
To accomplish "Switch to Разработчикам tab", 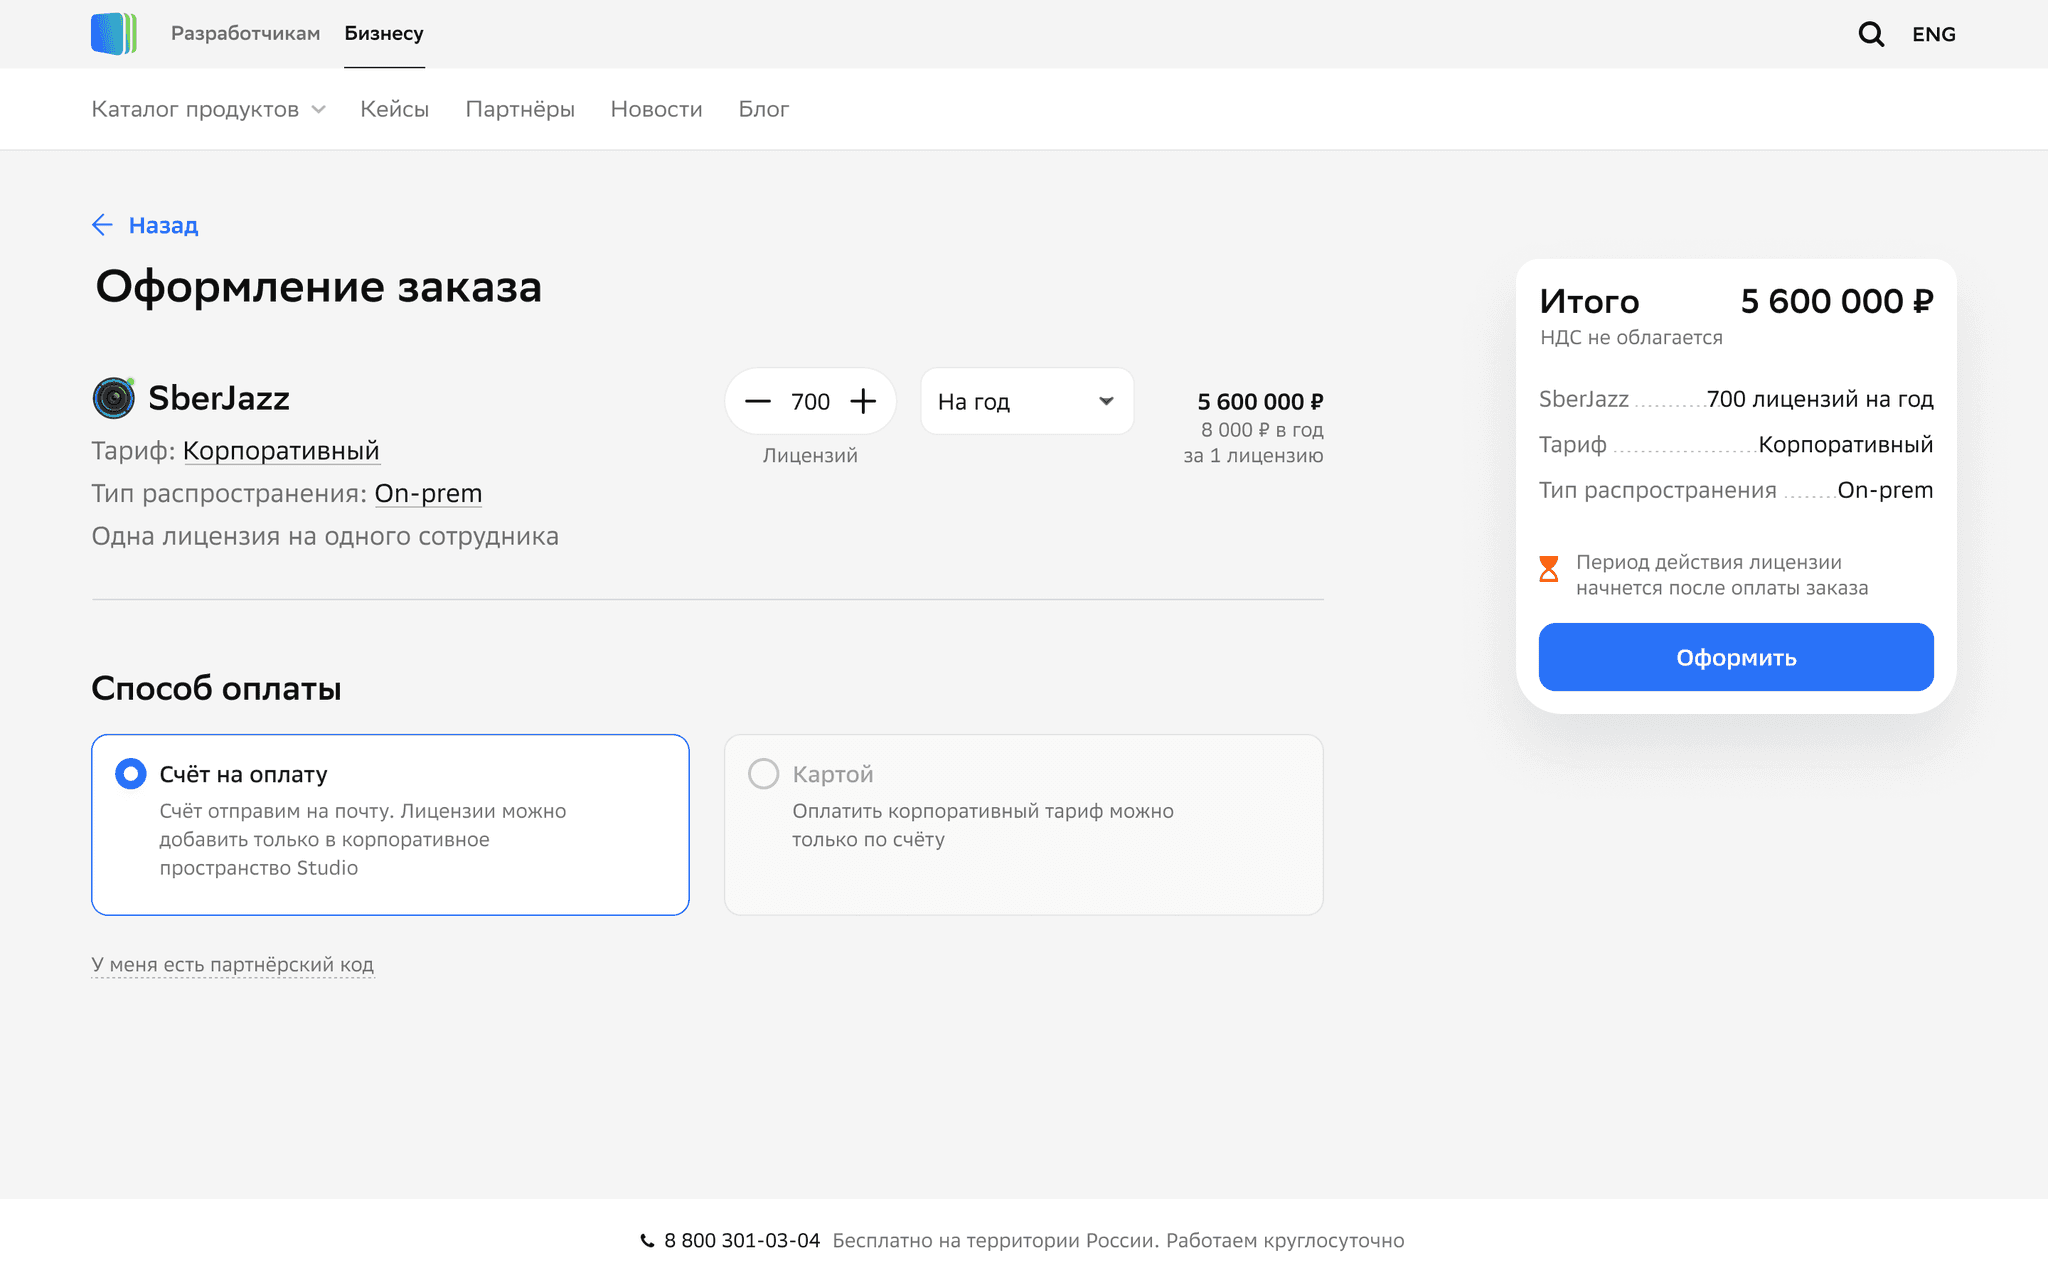I will pyautogui.click(x=245, y=33).
